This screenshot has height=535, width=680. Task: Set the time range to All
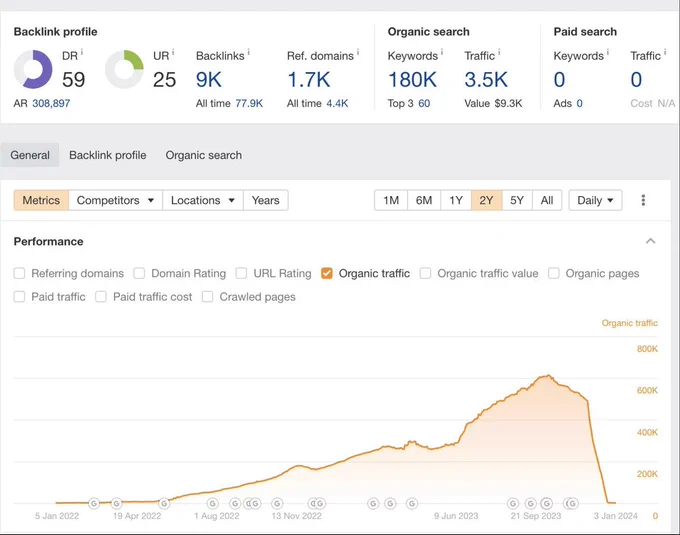click(x=547, y=200)
